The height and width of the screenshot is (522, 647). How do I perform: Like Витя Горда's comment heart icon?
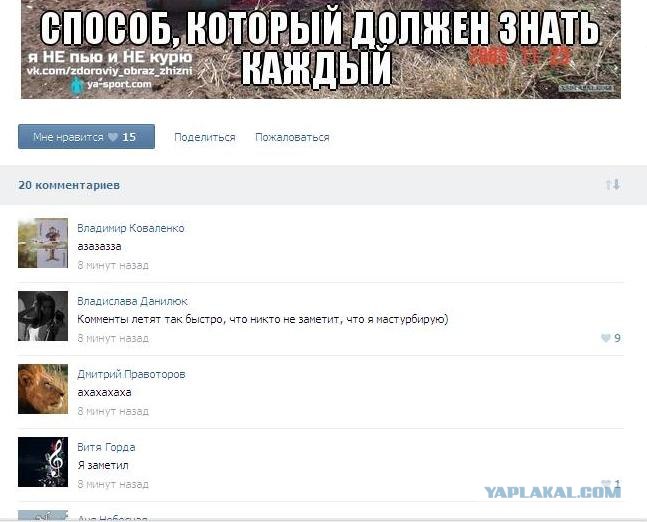(x=606, y=483)
